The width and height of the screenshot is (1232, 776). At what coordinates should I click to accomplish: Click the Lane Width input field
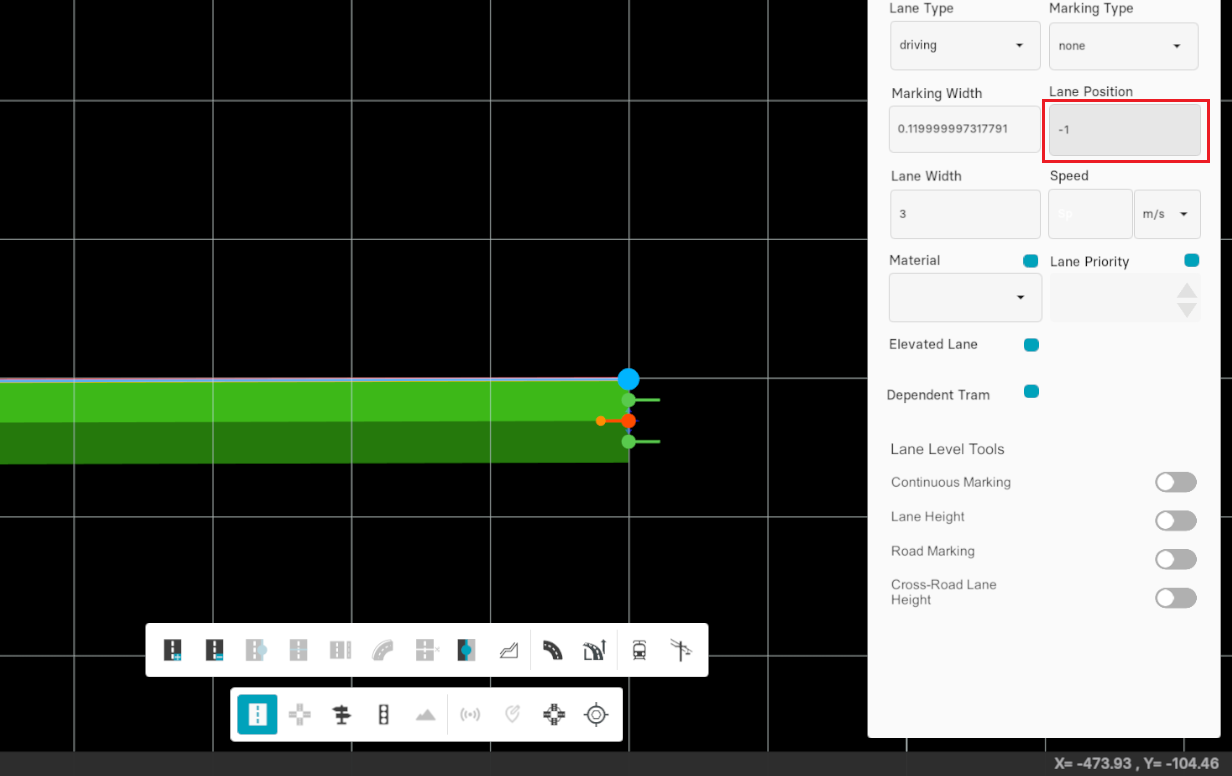point(964,214)
